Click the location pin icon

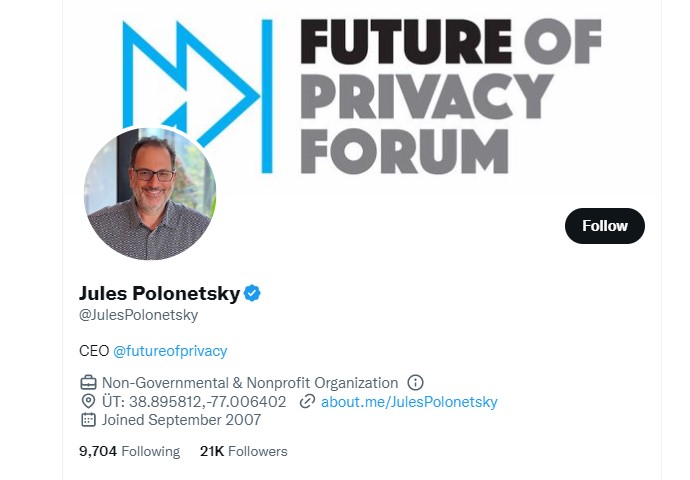[x=88, y=402]
